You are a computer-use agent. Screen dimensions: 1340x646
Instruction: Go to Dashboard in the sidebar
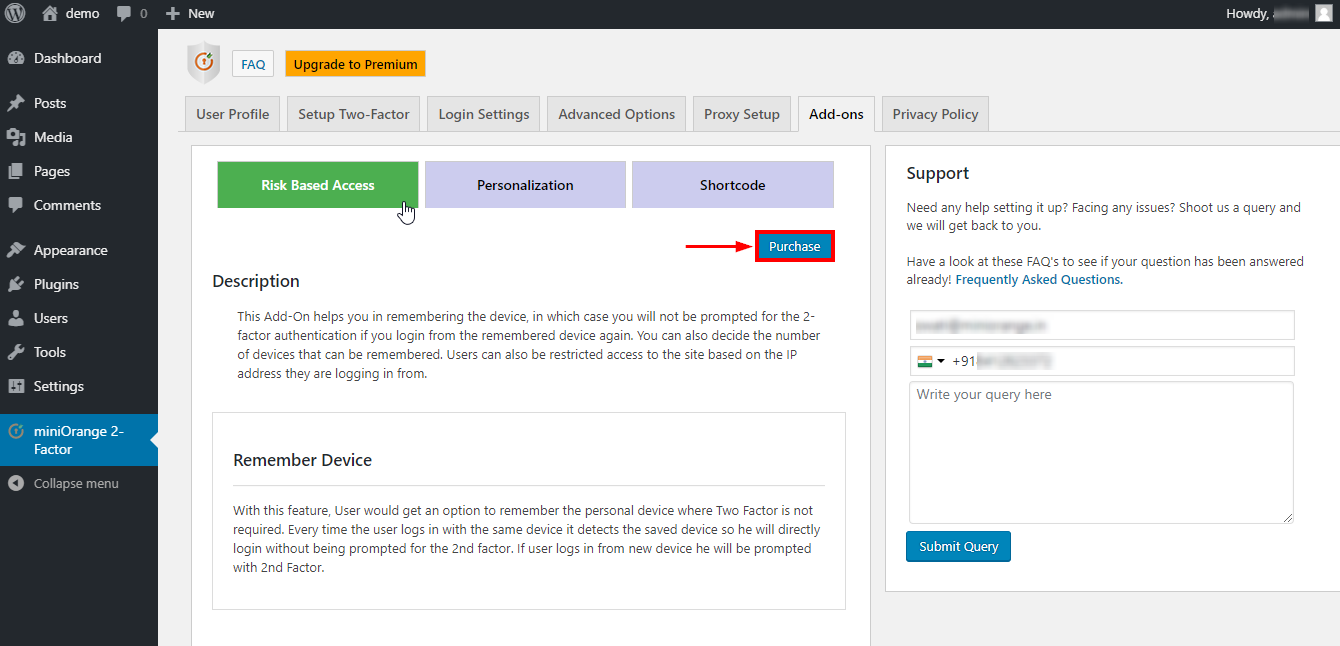pyautogui.click(x=79, y=58)
